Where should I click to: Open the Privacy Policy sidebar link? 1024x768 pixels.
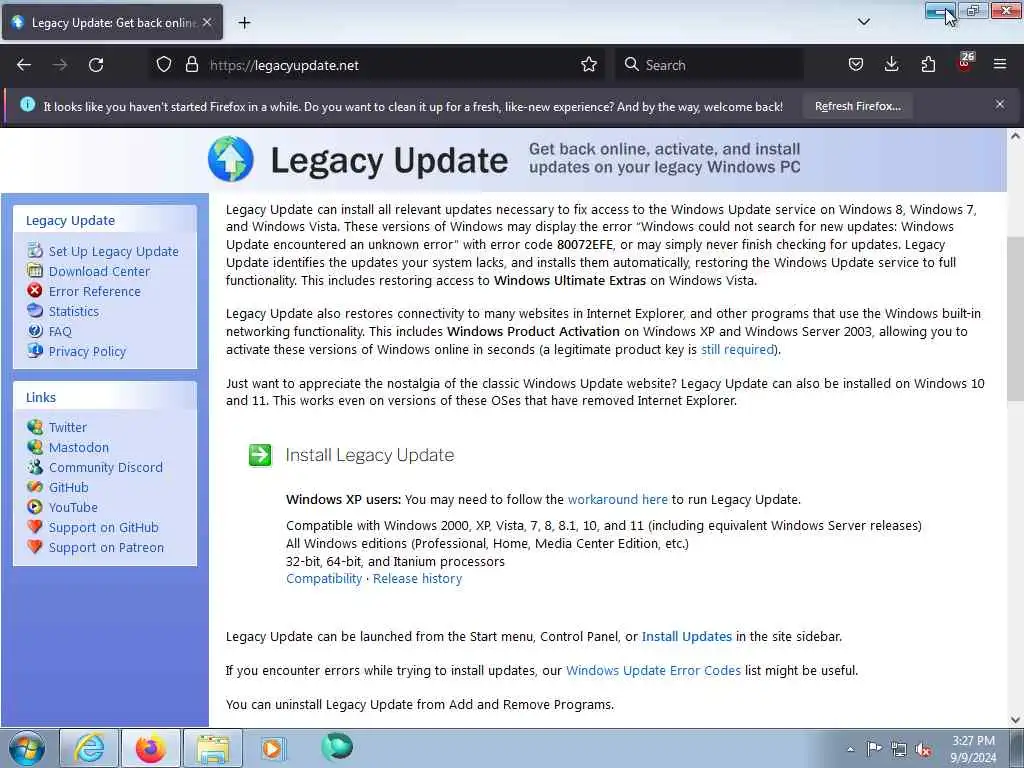88,351
